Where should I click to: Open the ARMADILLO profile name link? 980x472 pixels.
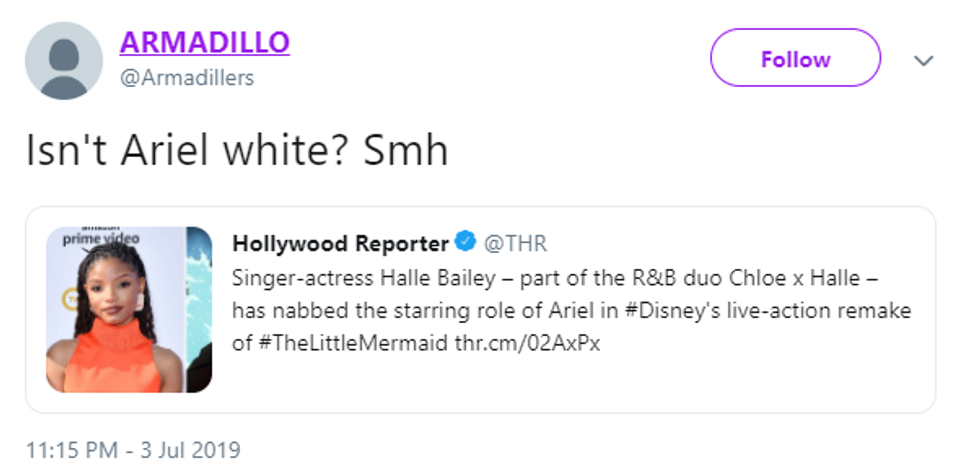(x=204, y=43)
